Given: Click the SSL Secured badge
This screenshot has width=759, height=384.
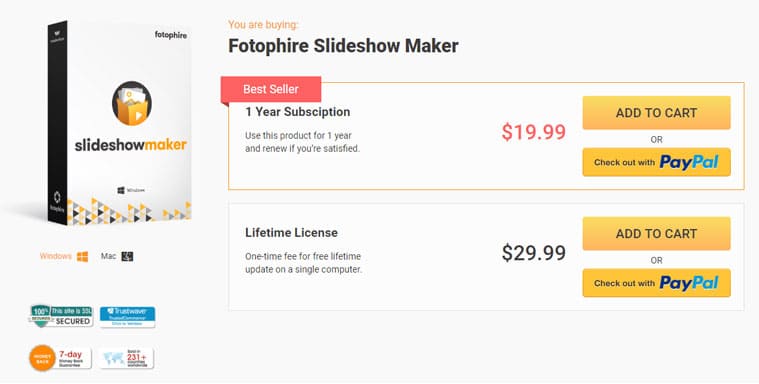Looking at the screenshot, I should (x=61, y=316).
